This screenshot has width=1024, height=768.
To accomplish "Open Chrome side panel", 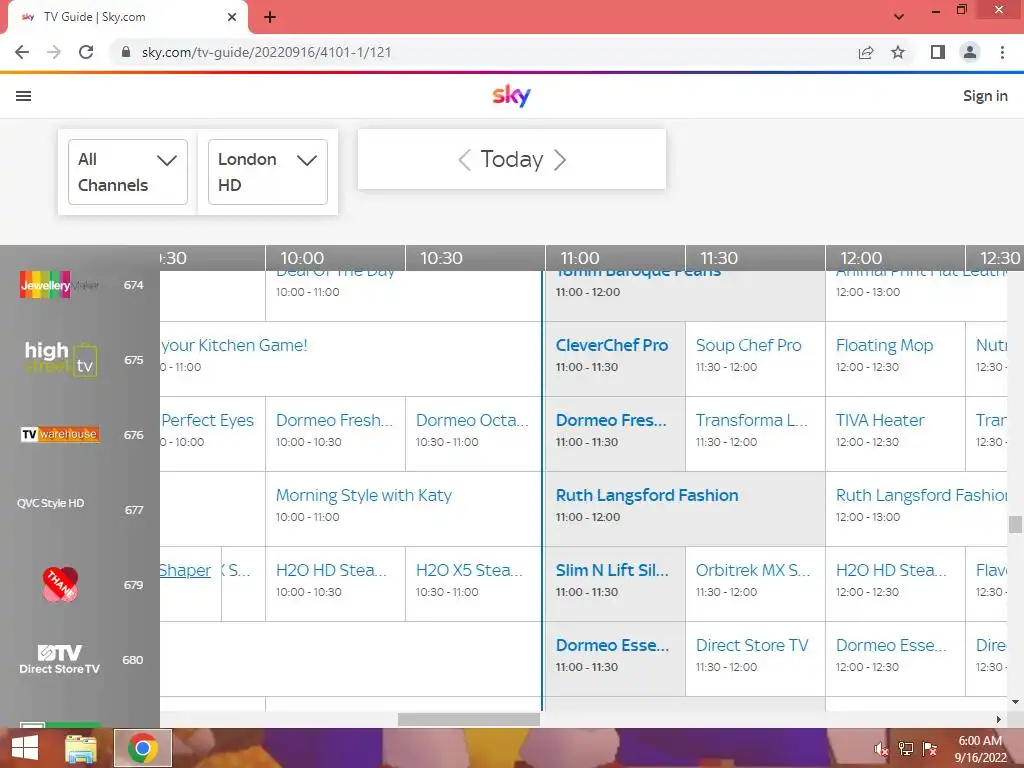I will click(x=938, y=52).
